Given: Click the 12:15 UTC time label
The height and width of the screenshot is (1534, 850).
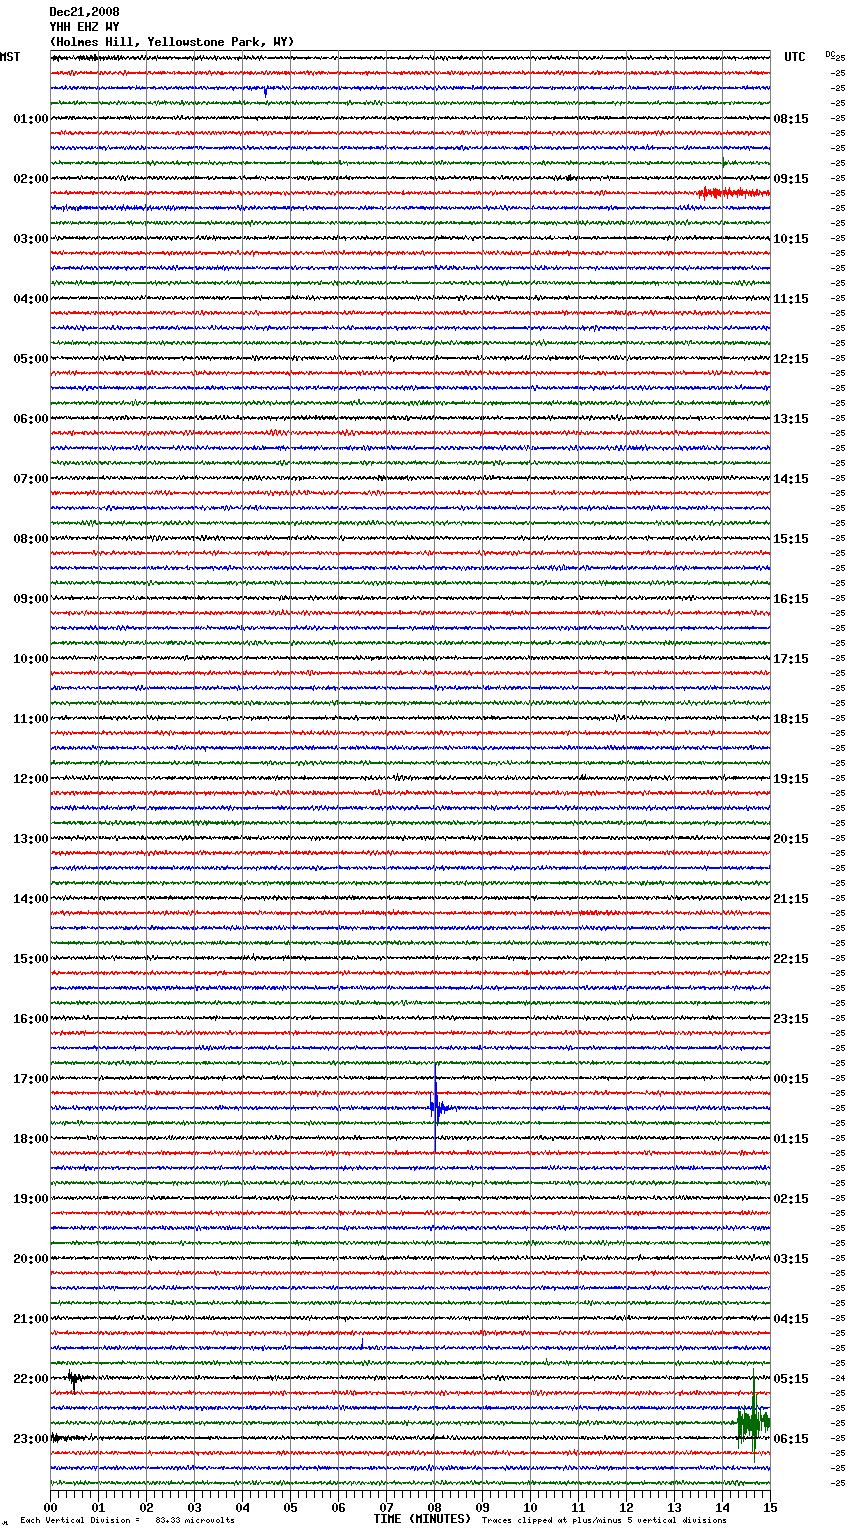Looking at the screenshot, I should tap(791, 359).
